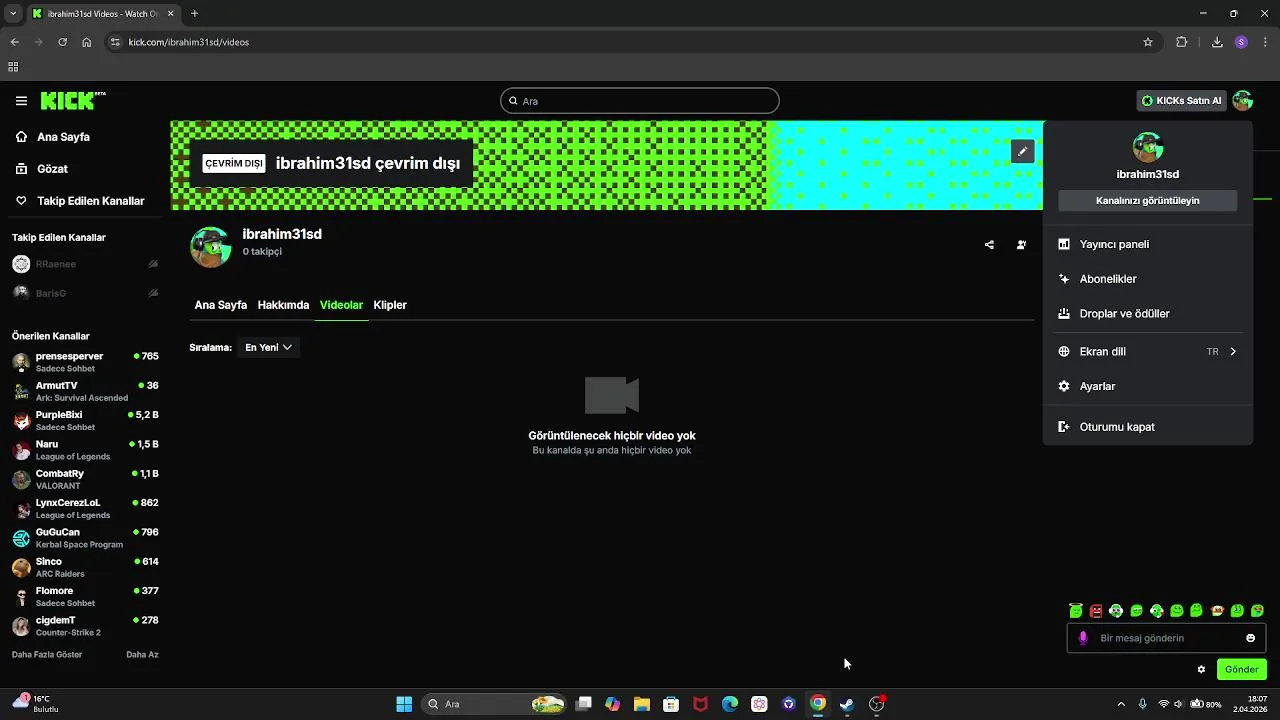
Task: Open File Explorer from the taskbar
Action: click(642, 704)
